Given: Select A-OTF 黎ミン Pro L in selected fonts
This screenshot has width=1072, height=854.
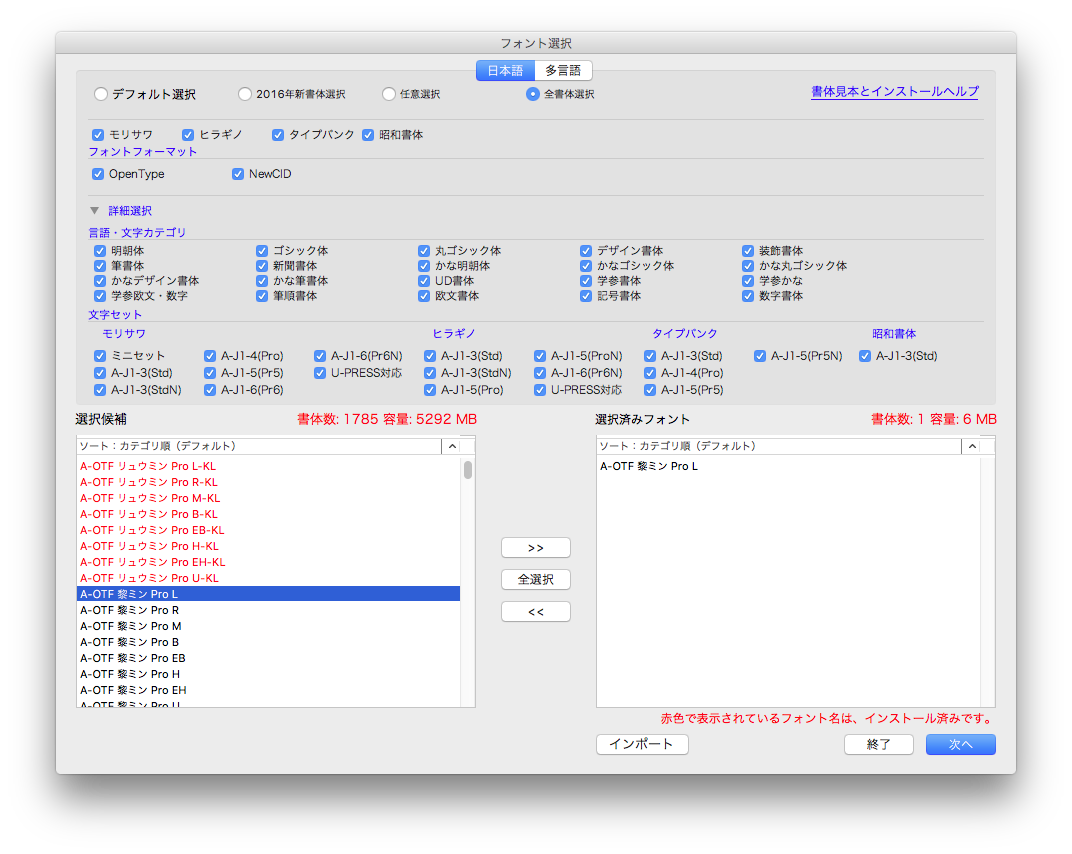Looking at the screenshot, I should [x=789, y=466].
